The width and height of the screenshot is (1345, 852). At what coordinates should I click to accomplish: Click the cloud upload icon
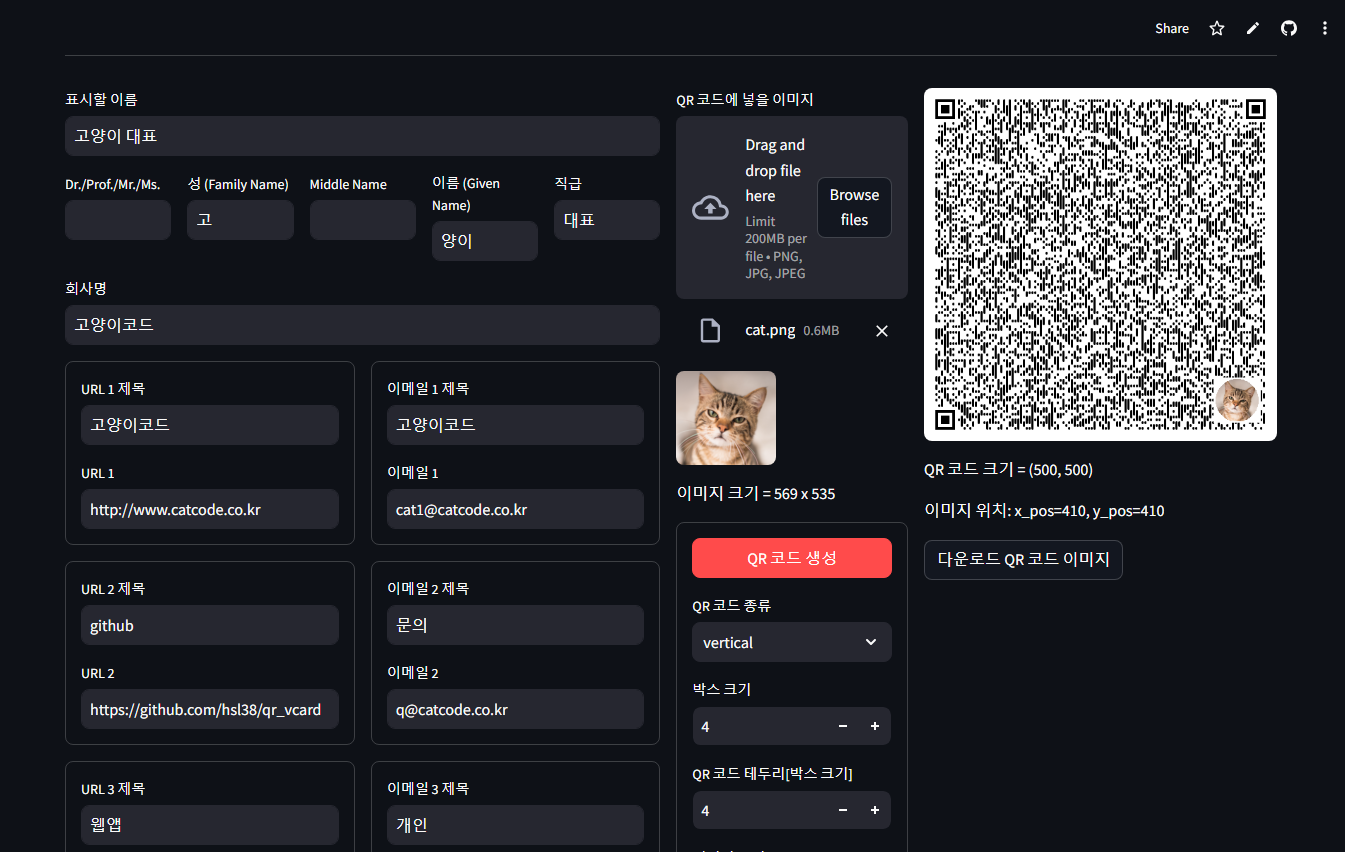(x=710, y=208)
